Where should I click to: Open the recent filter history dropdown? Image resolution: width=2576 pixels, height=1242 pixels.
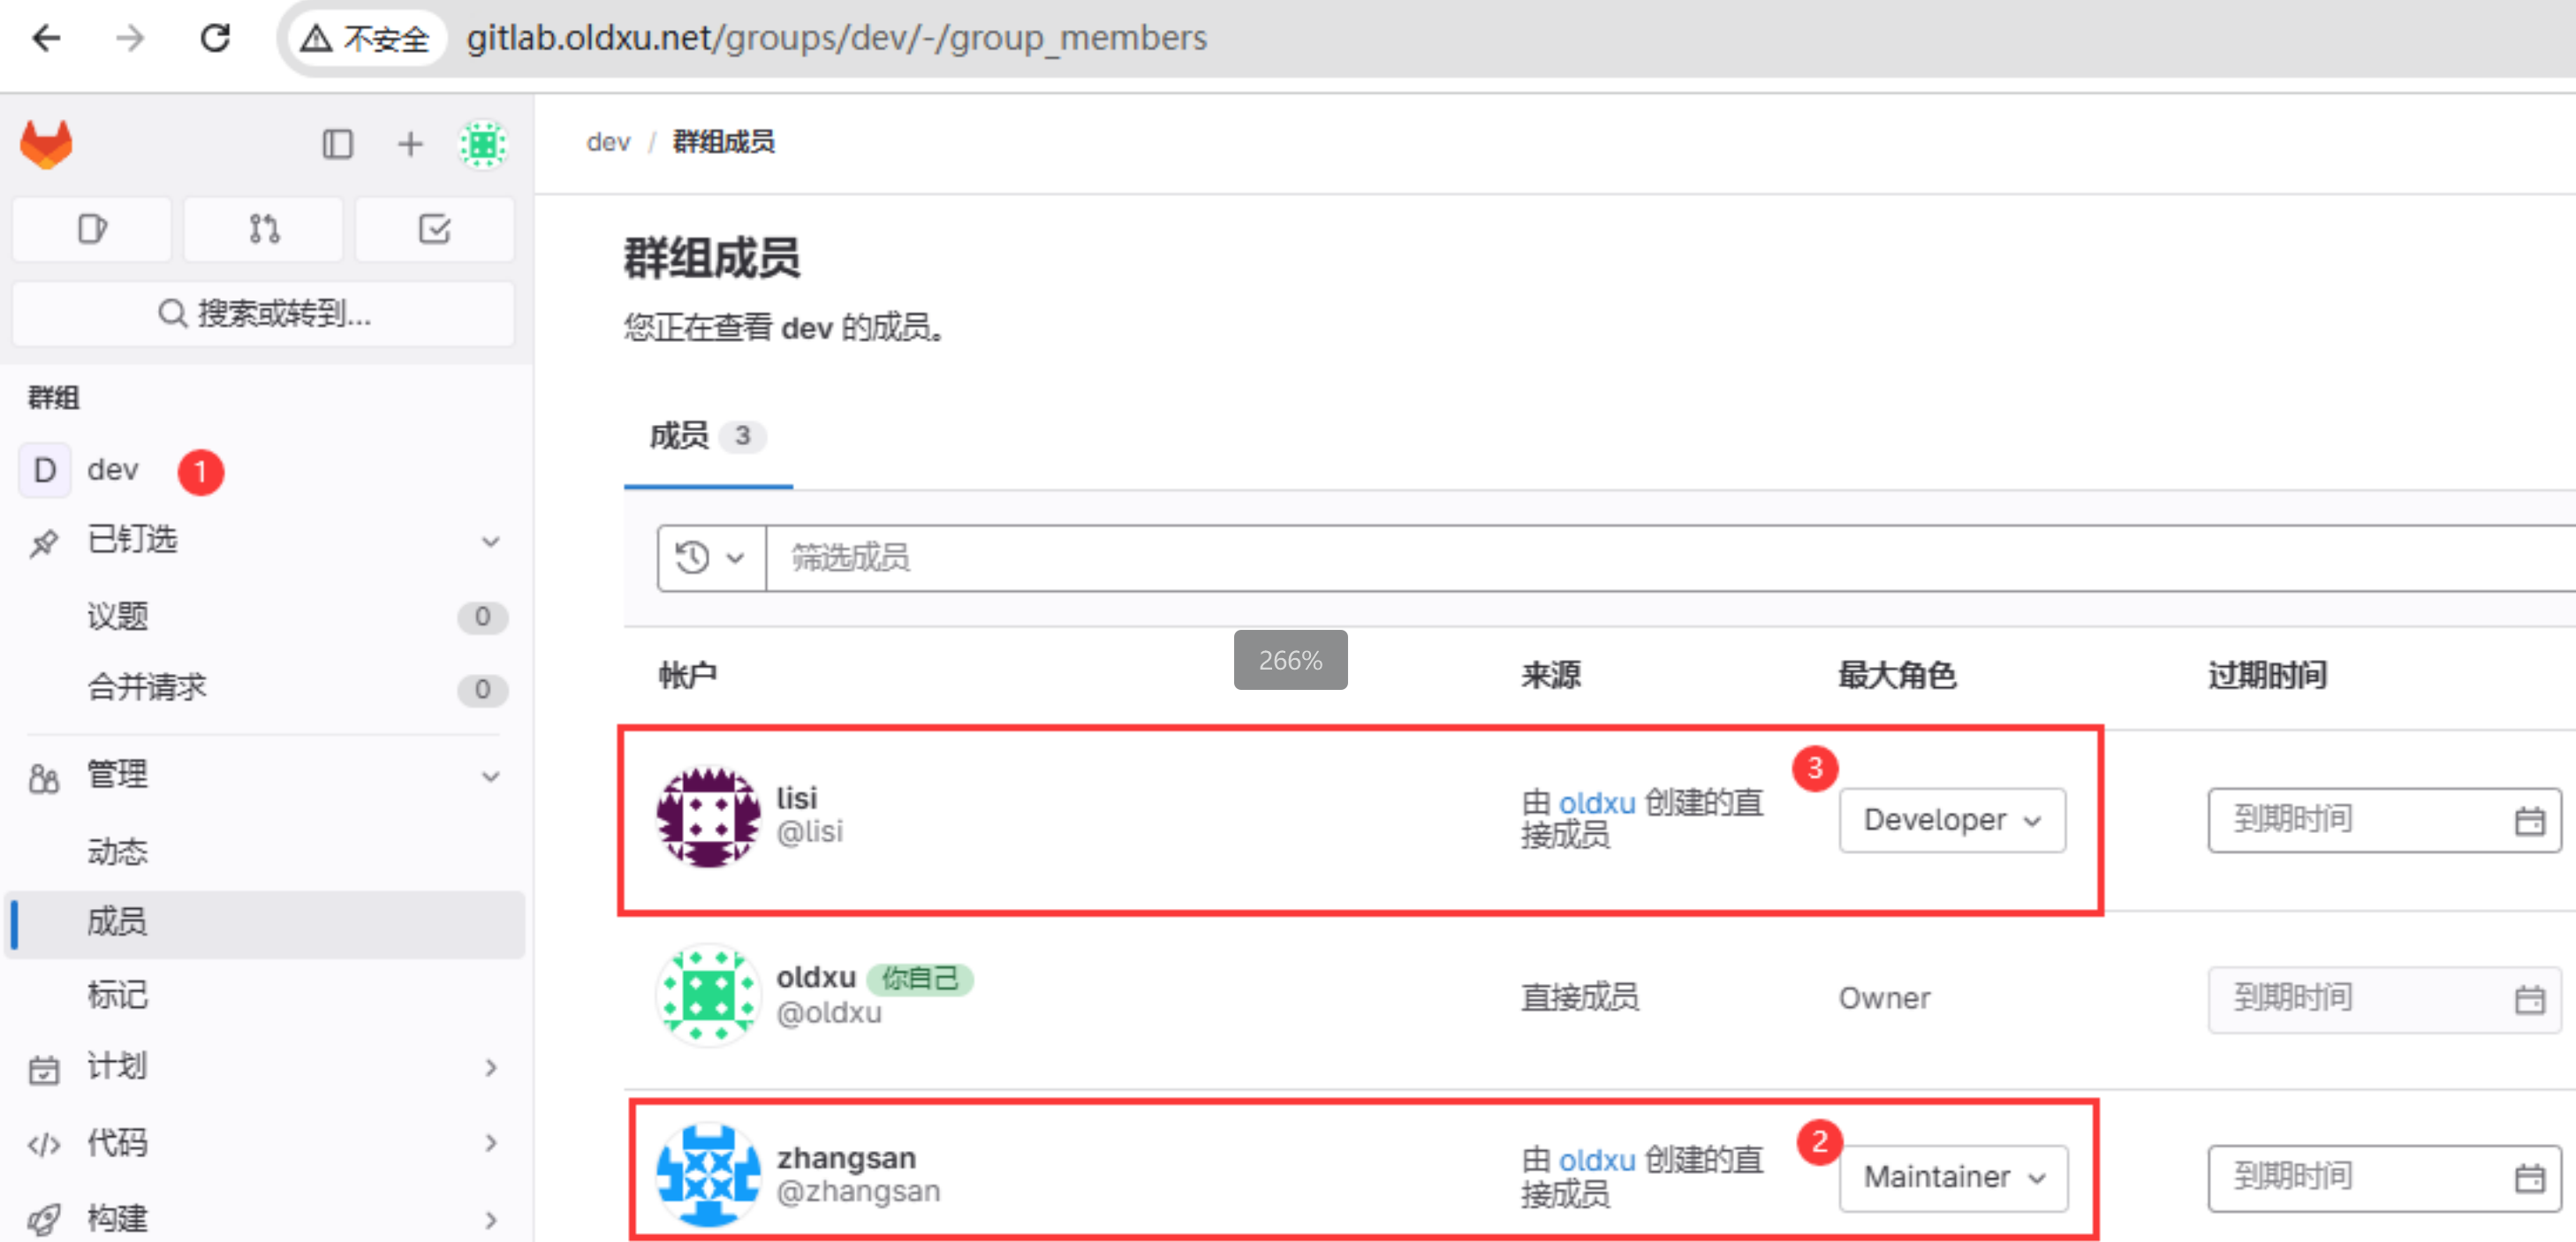711,558
